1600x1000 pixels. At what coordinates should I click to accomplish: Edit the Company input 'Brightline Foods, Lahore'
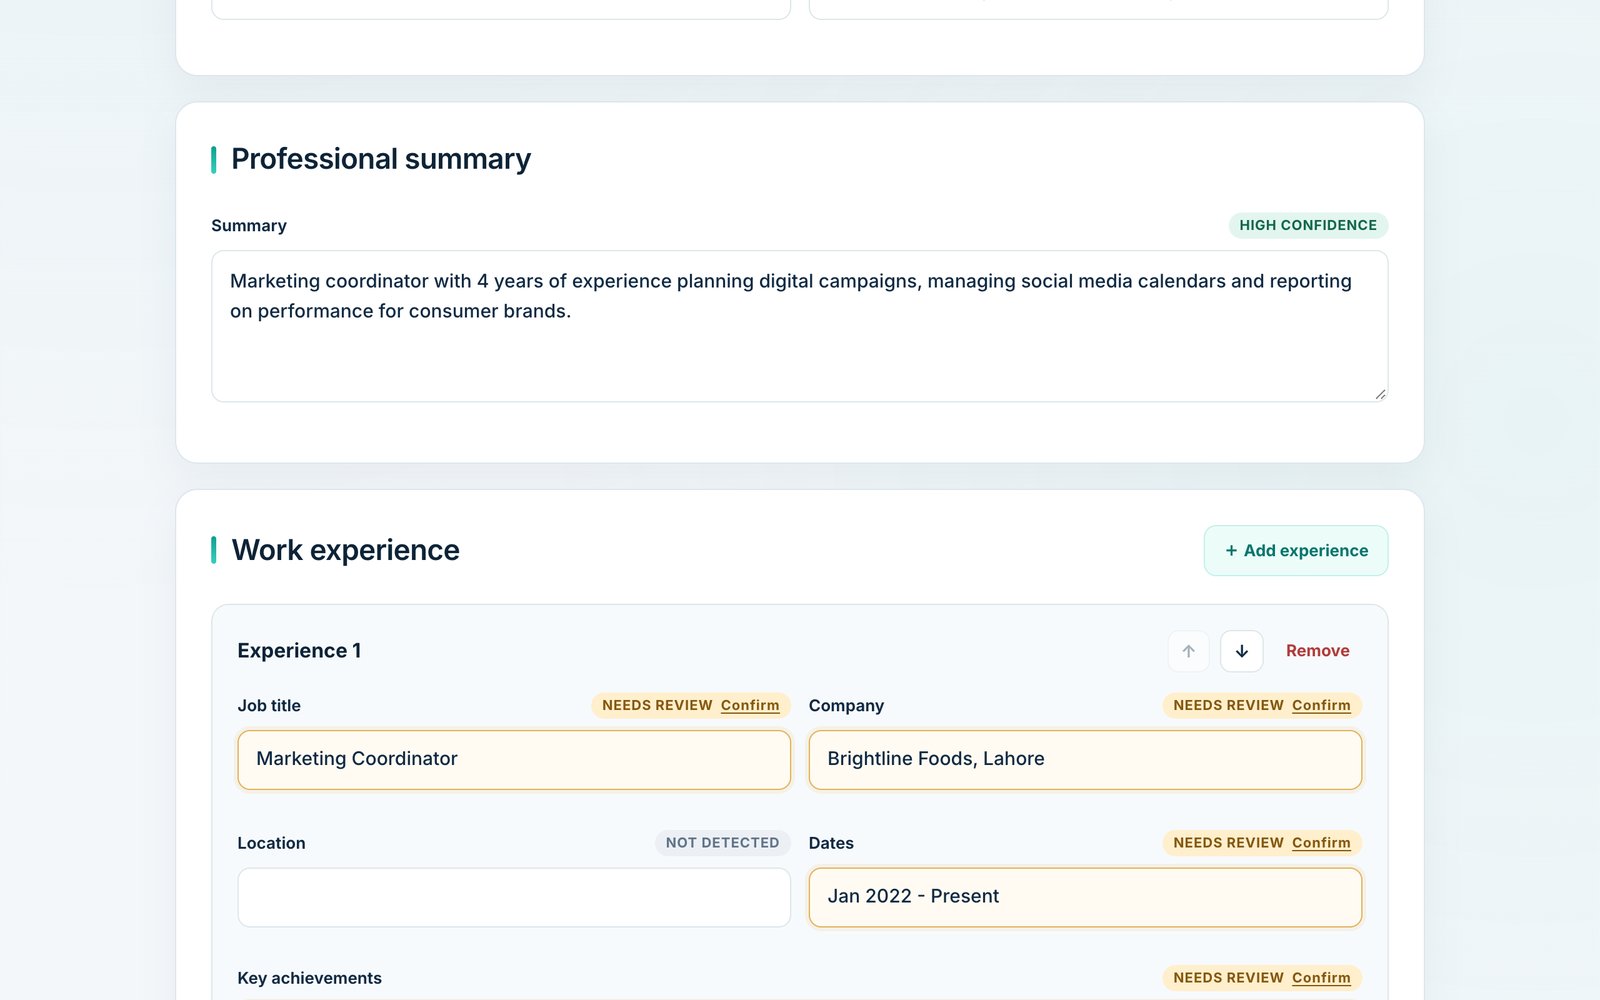point(1085,760)
